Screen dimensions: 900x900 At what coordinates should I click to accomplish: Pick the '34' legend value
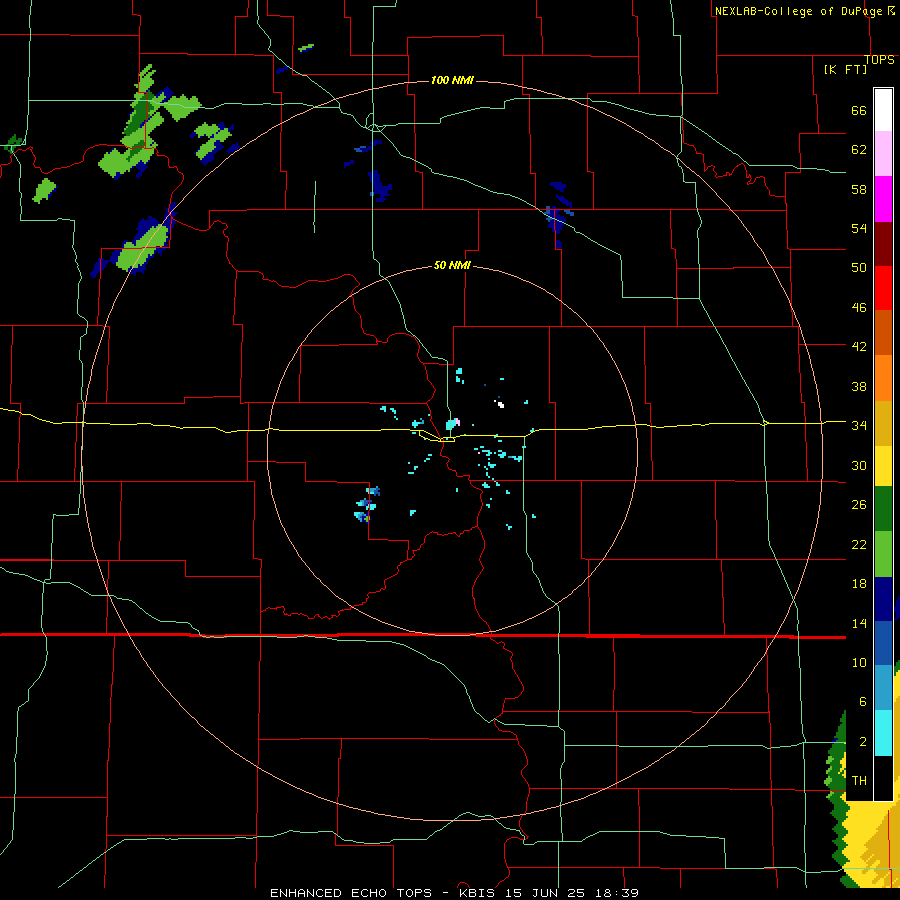coord(859,425)
